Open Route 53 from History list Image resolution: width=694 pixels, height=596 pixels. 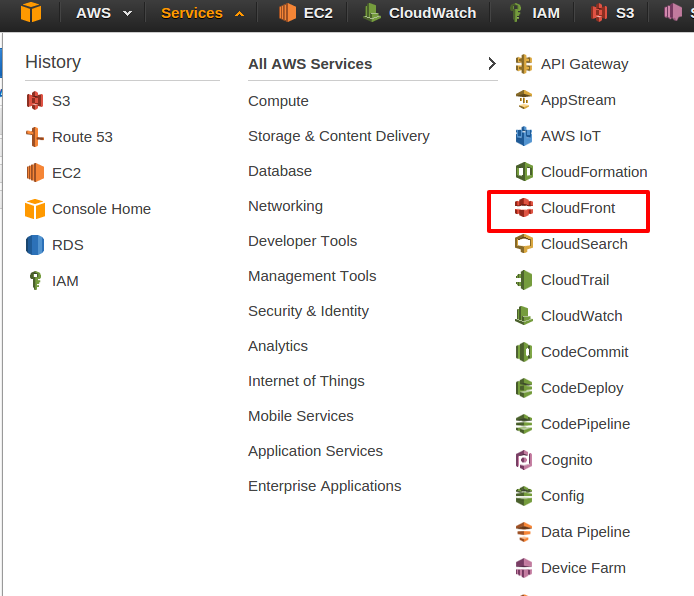pyautogui.click(x=82, y=137)
